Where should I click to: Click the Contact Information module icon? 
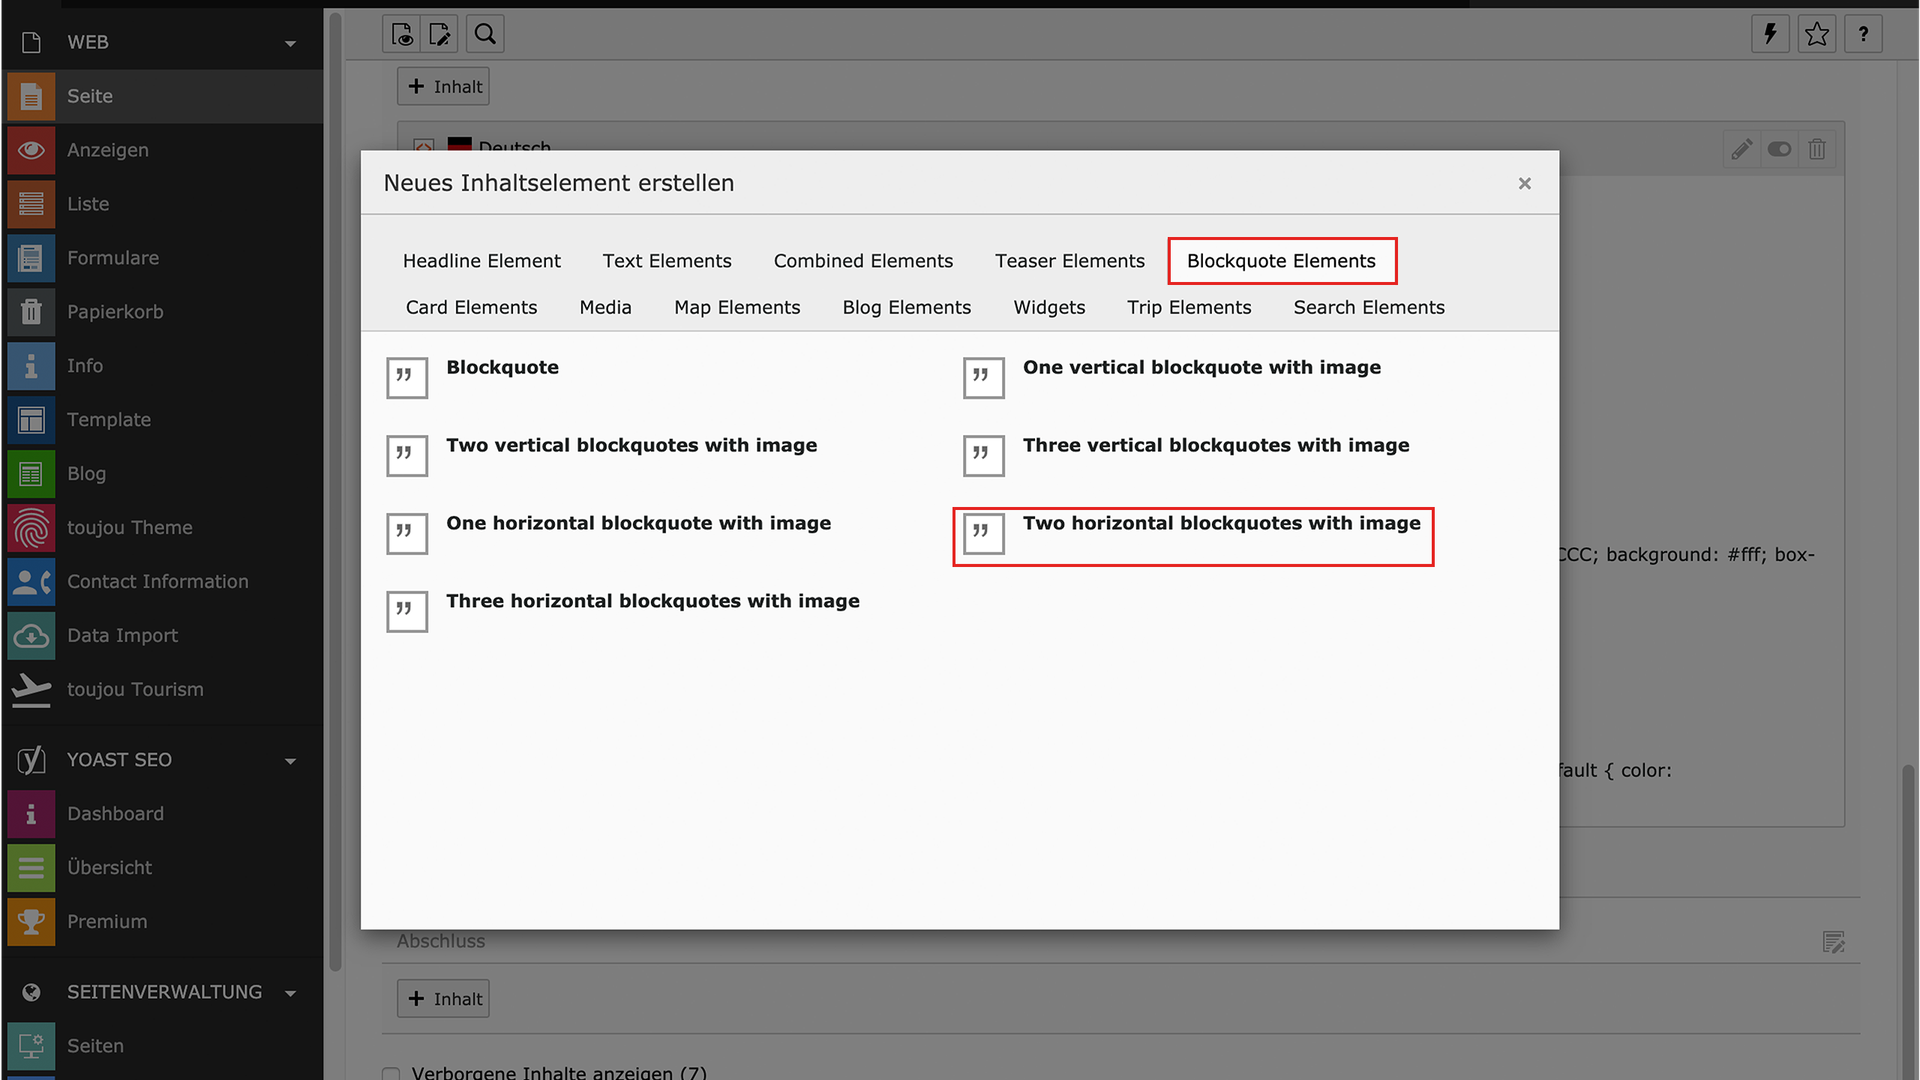point(31,582)
